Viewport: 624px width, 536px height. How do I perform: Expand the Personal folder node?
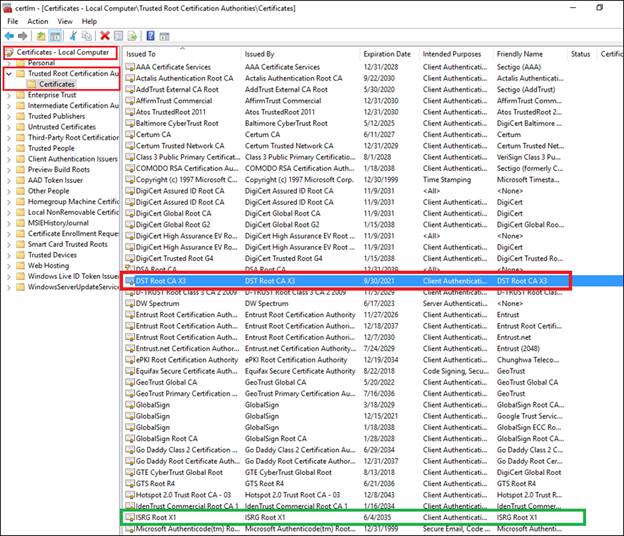pos(9,63)
